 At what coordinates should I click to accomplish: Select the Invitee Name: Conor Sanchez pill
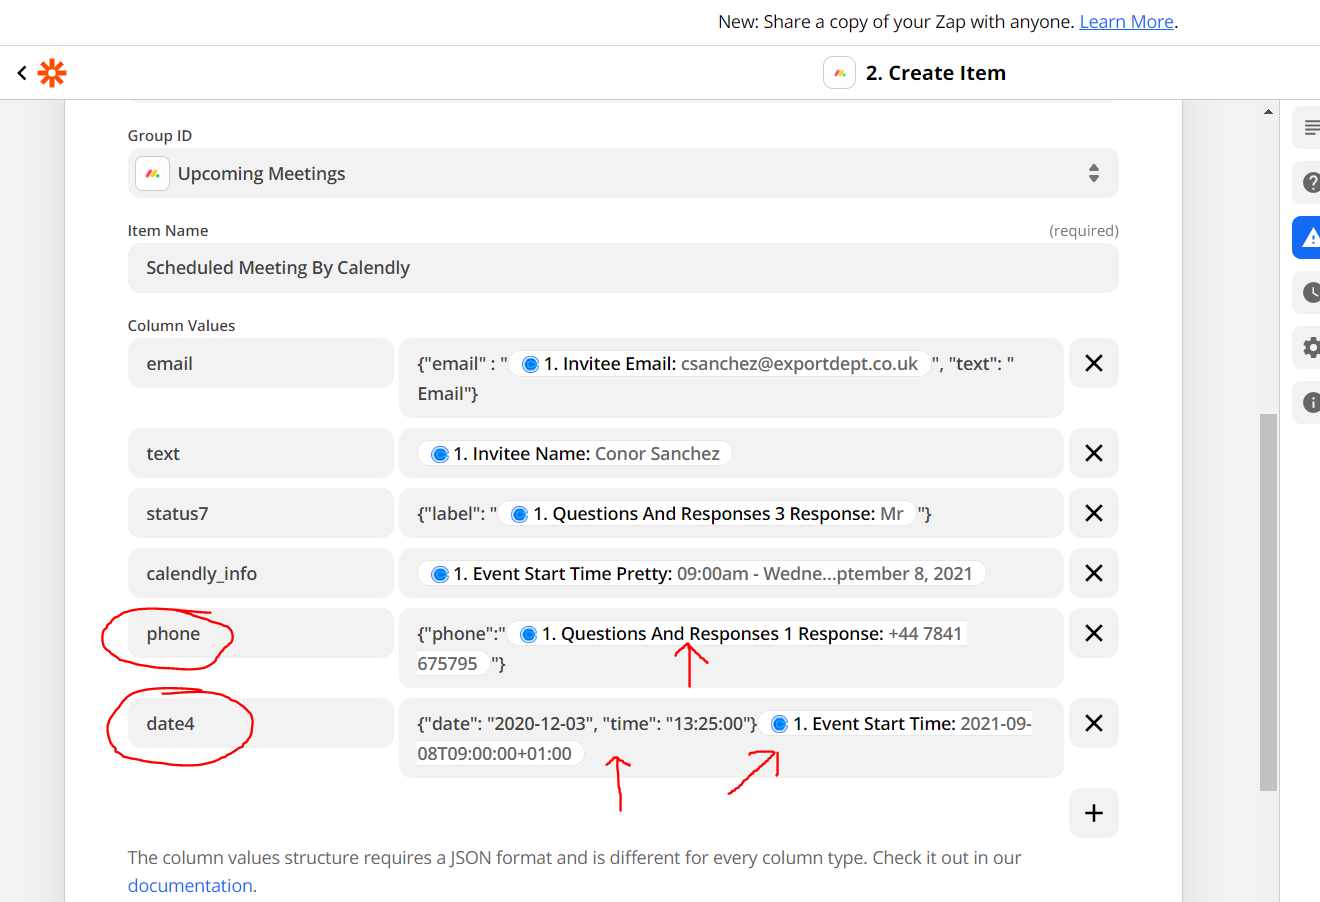click(575, 454)
